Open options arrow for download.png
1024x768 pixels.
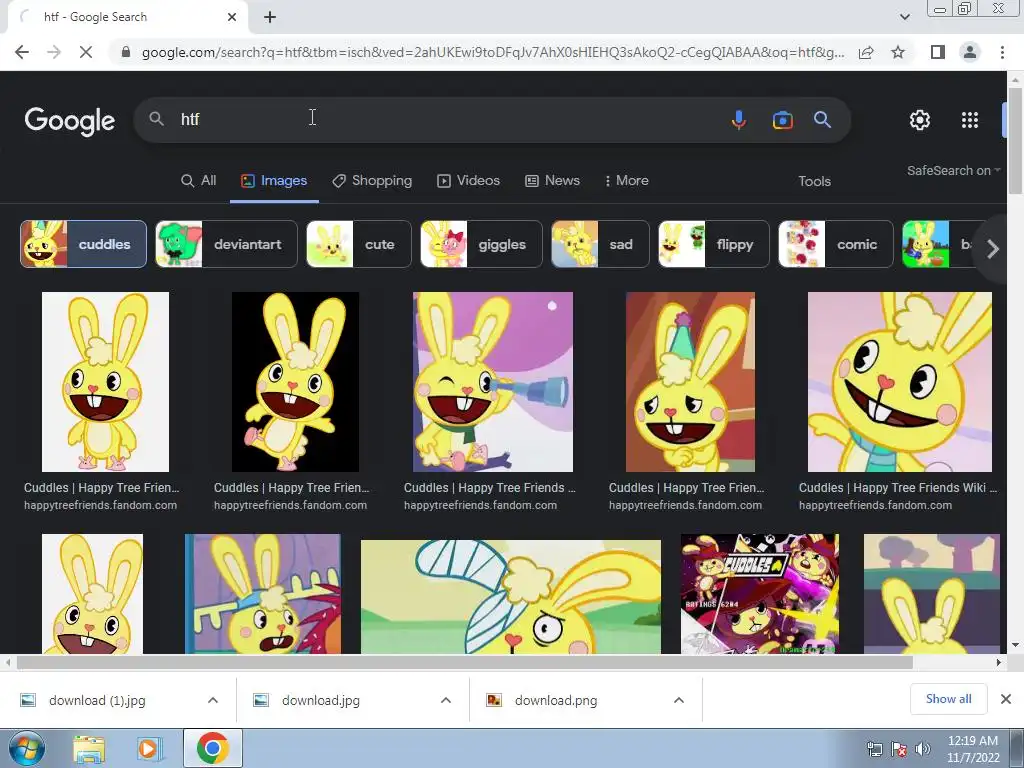[x=679, y=700]
